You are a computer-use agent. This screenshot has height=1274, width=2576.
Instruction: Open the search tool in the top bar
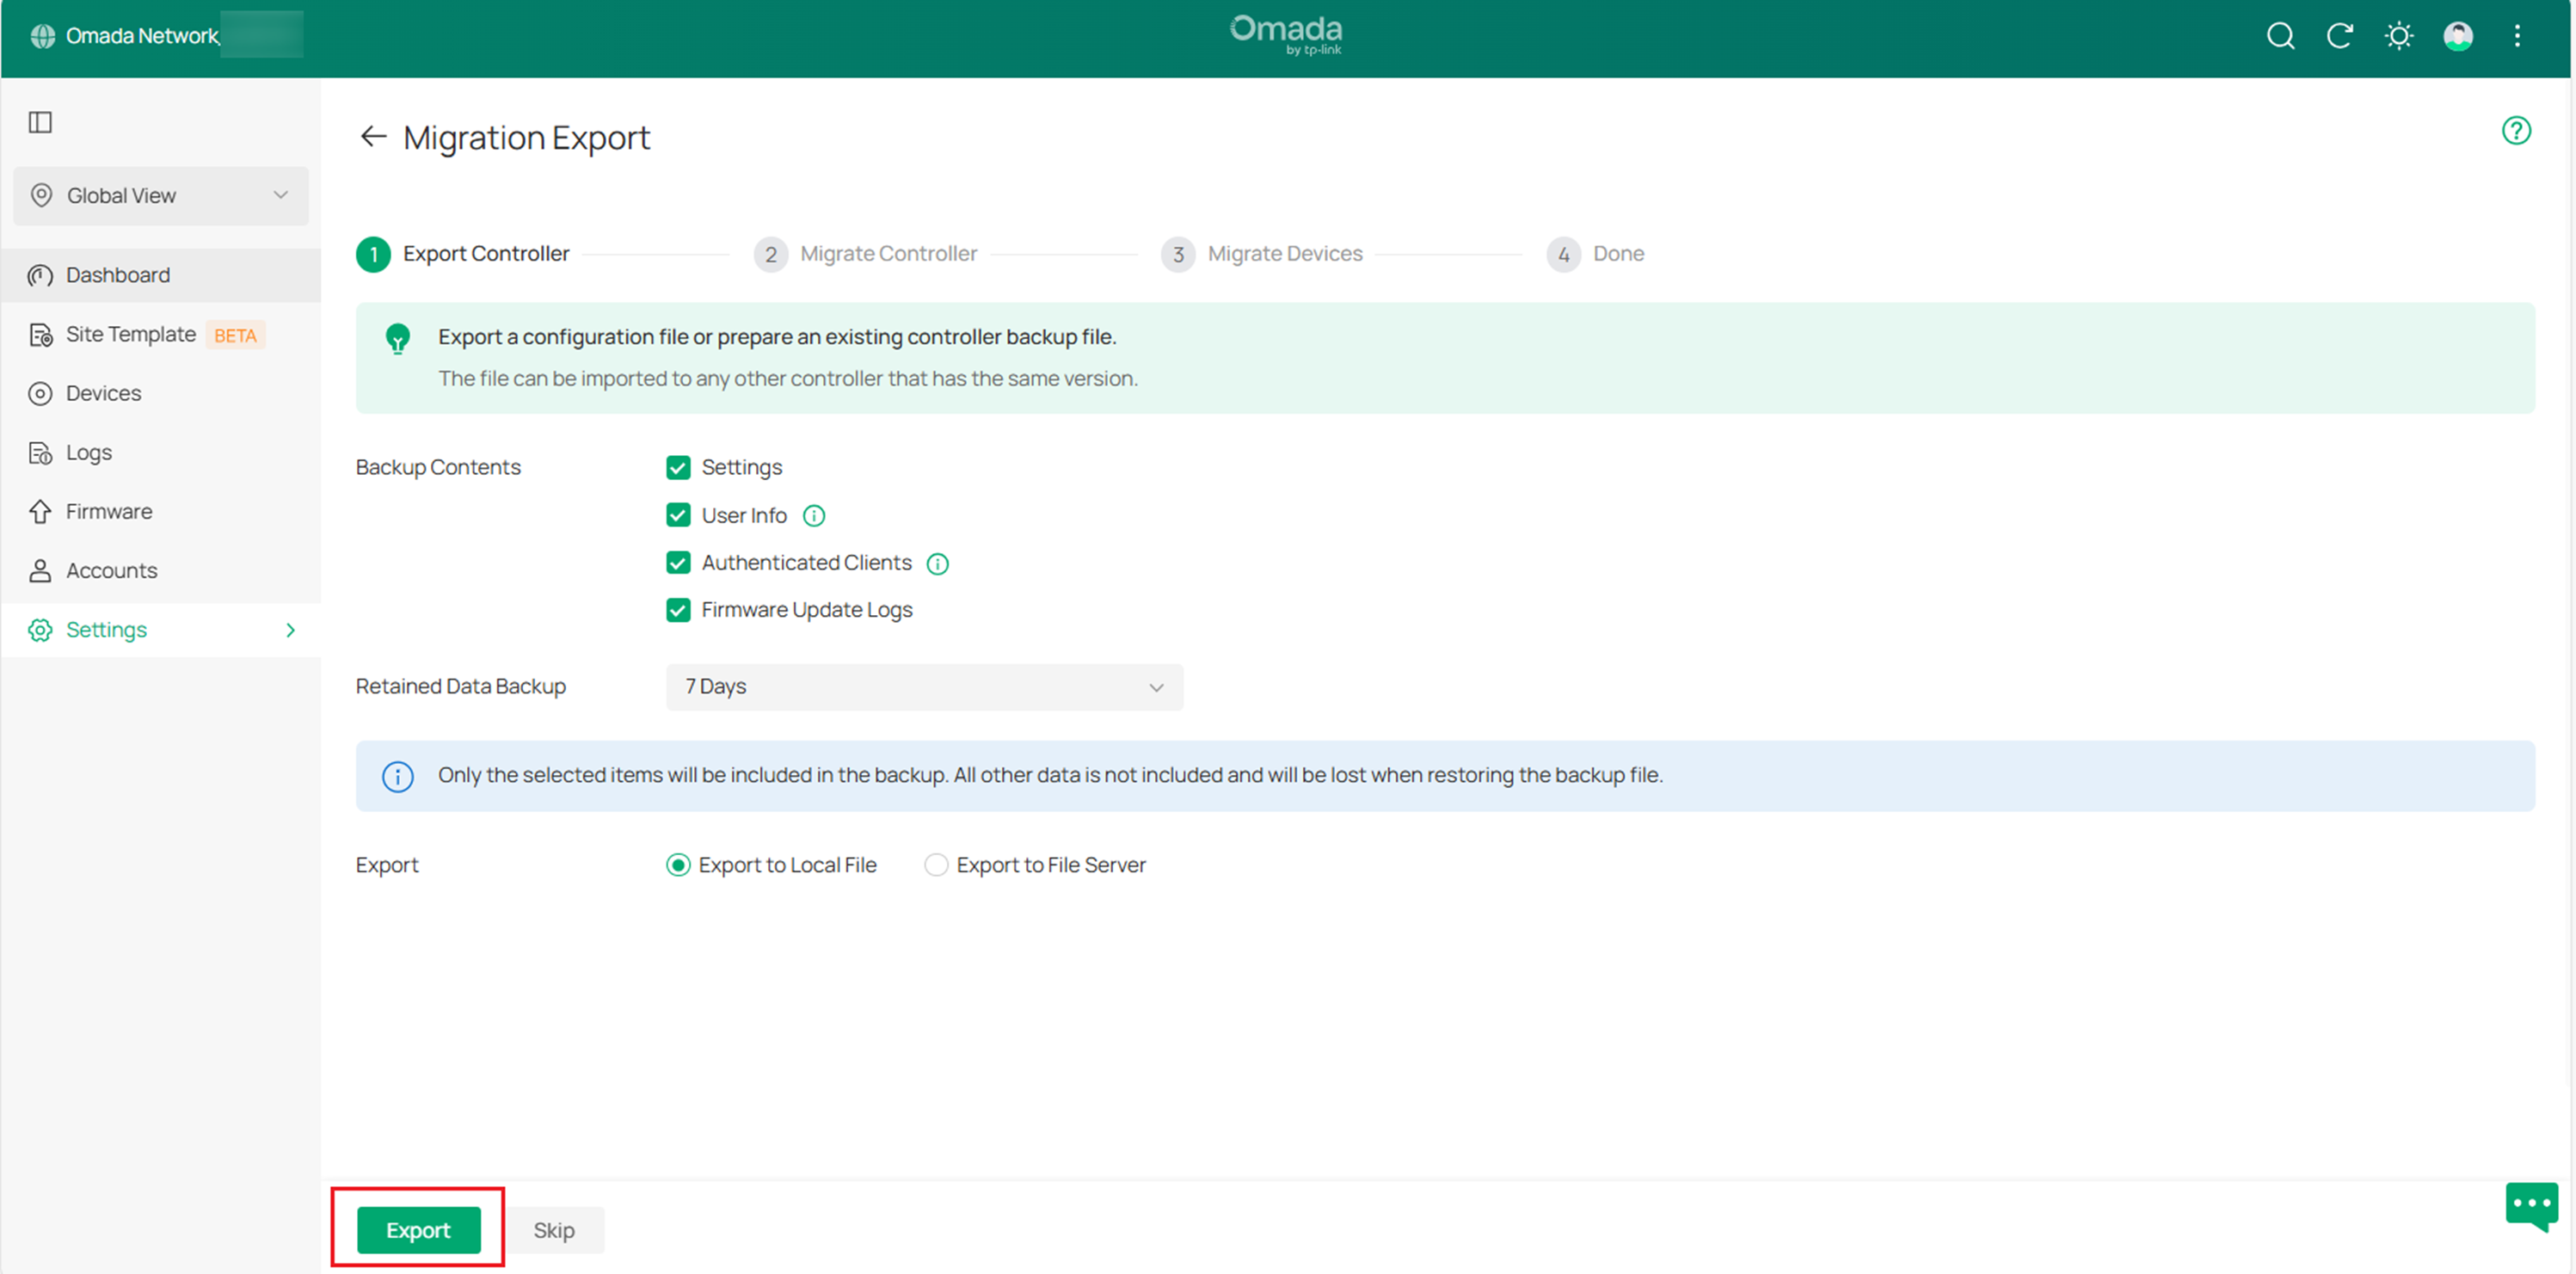click(2281, 36)
